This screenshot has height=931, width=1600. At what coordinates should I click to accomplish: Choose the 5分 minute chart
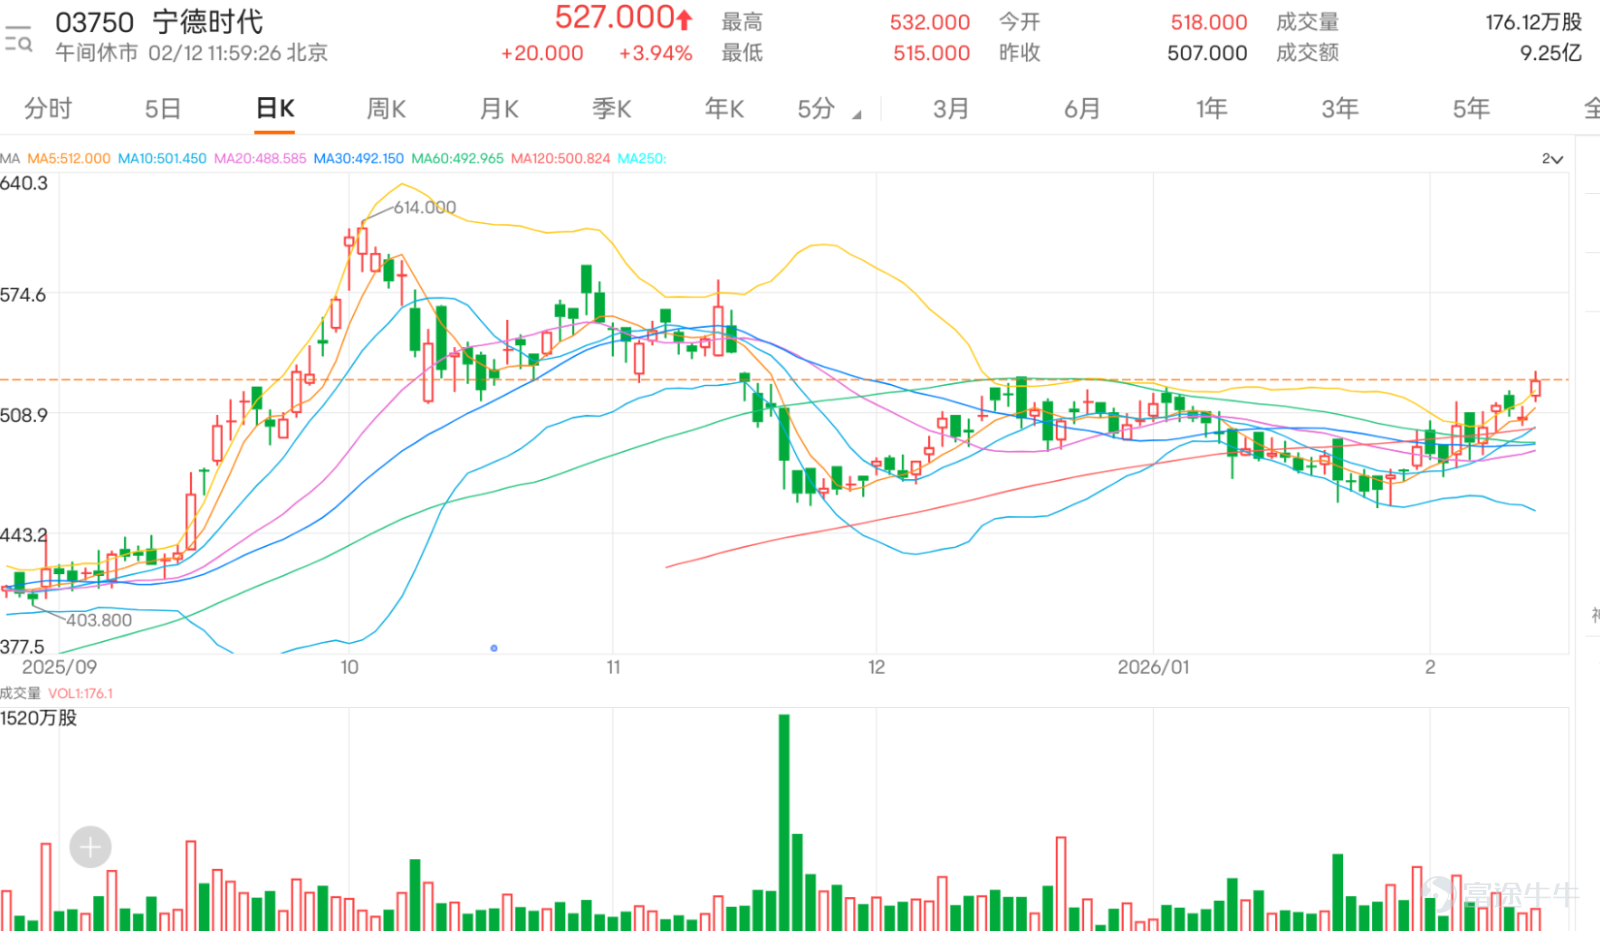click(x=816, y=109)
